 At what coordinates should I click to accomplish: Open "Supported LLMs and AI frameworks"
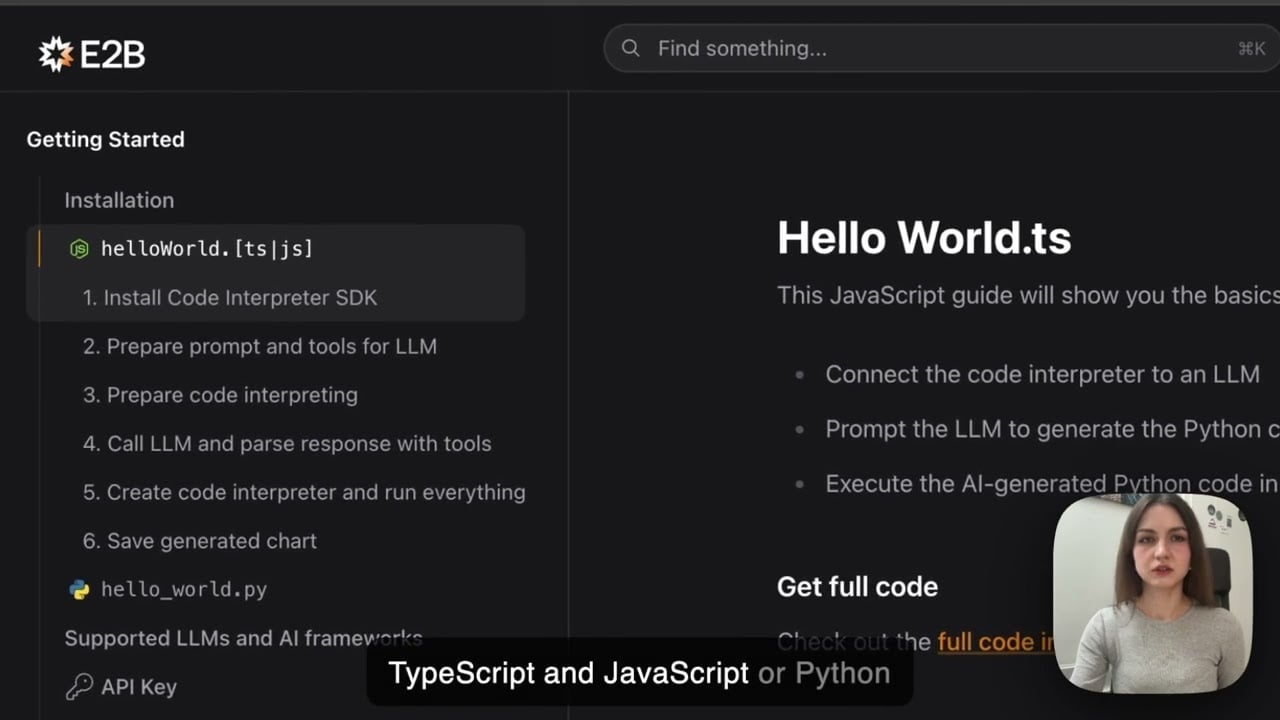click(243, 638)
